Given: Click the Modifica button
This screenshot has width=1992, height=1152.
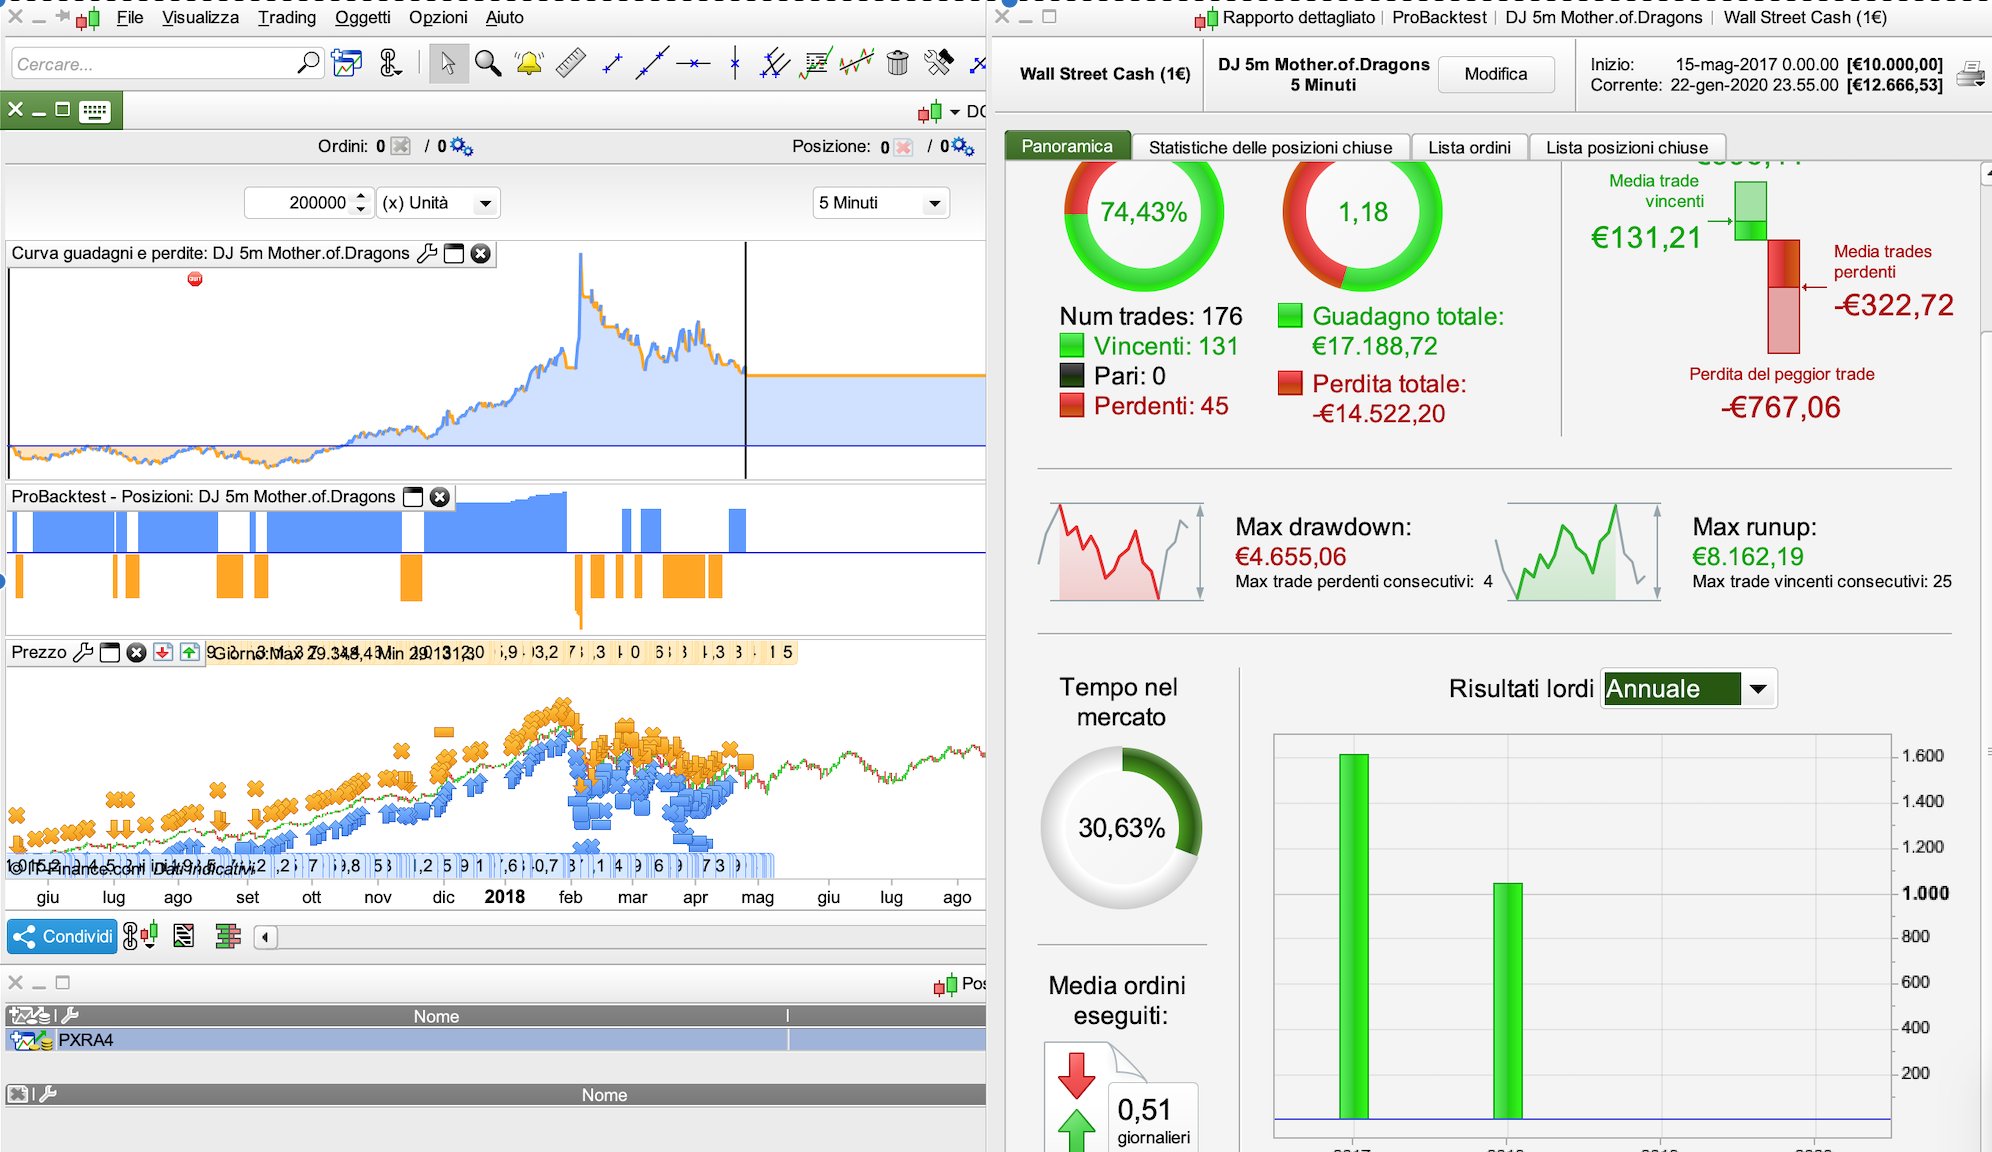Looking at the screenshot, I should click(1495, 74).
